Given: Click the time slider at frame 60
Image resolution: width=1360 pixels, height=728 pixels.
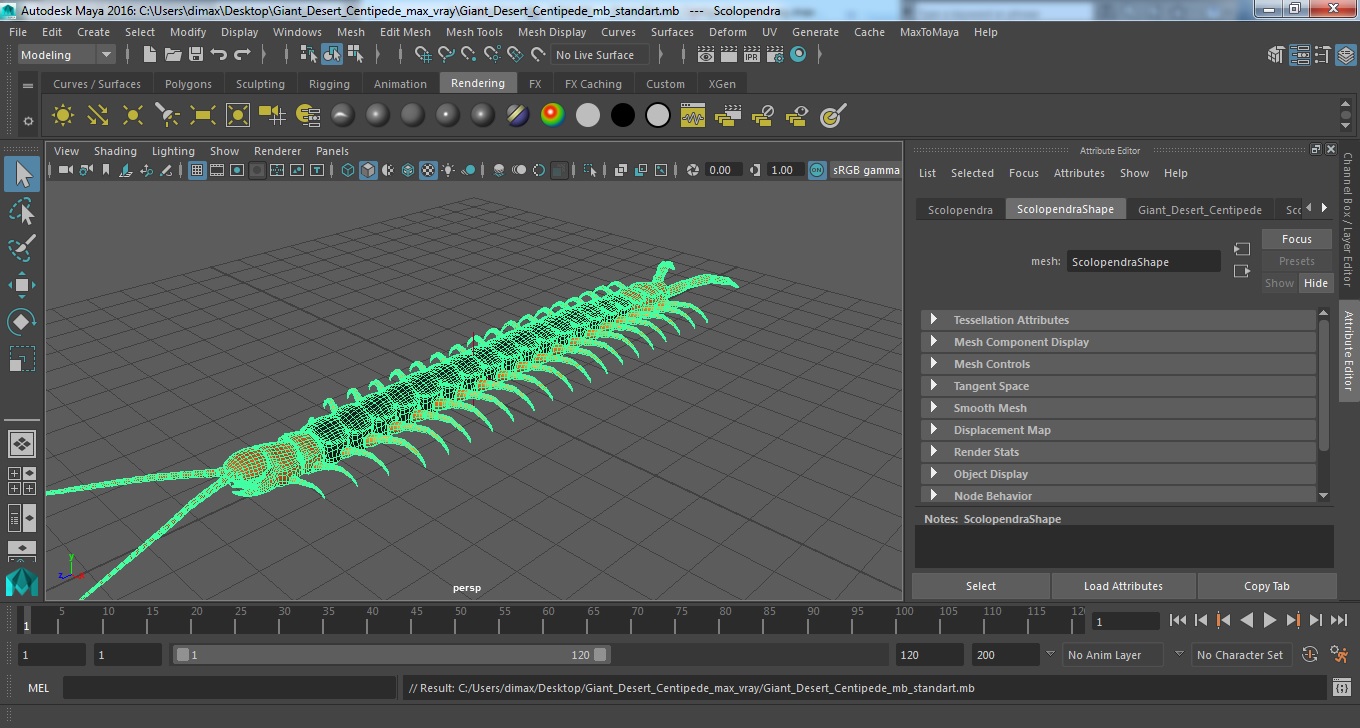Looking at the screenshot, I should [x=550, y=620].
